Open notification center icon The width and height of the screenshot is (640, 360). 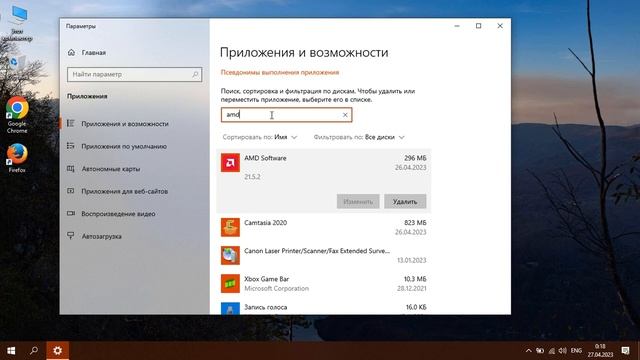pos(625,351)
